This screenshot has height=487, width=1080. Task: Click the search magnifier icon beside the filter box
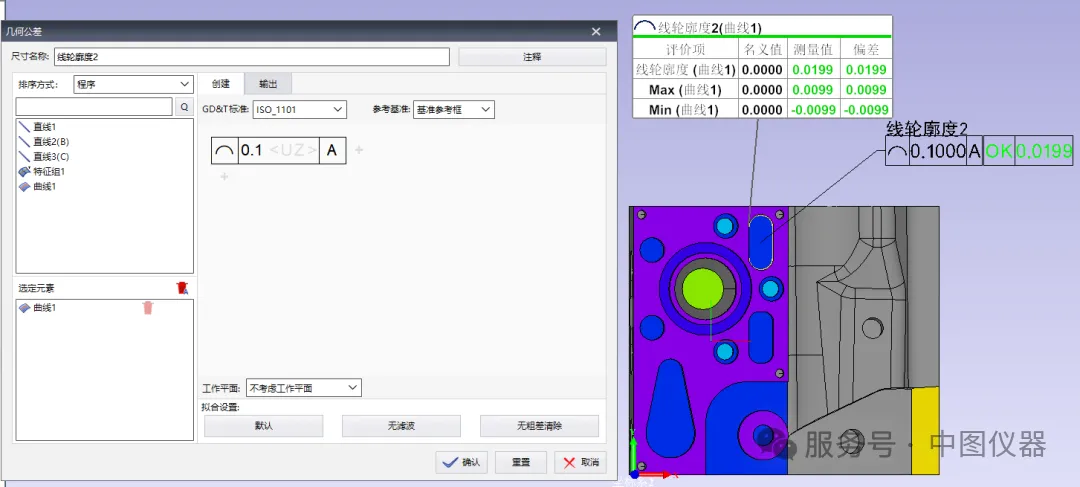coord(184,106)
